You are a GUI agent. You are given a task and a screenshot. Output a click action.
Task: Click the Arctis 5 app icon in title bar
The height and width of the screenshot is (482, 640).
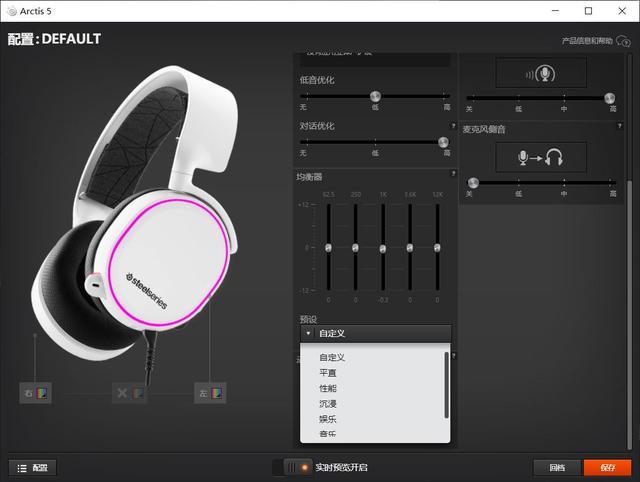[12, 11]
